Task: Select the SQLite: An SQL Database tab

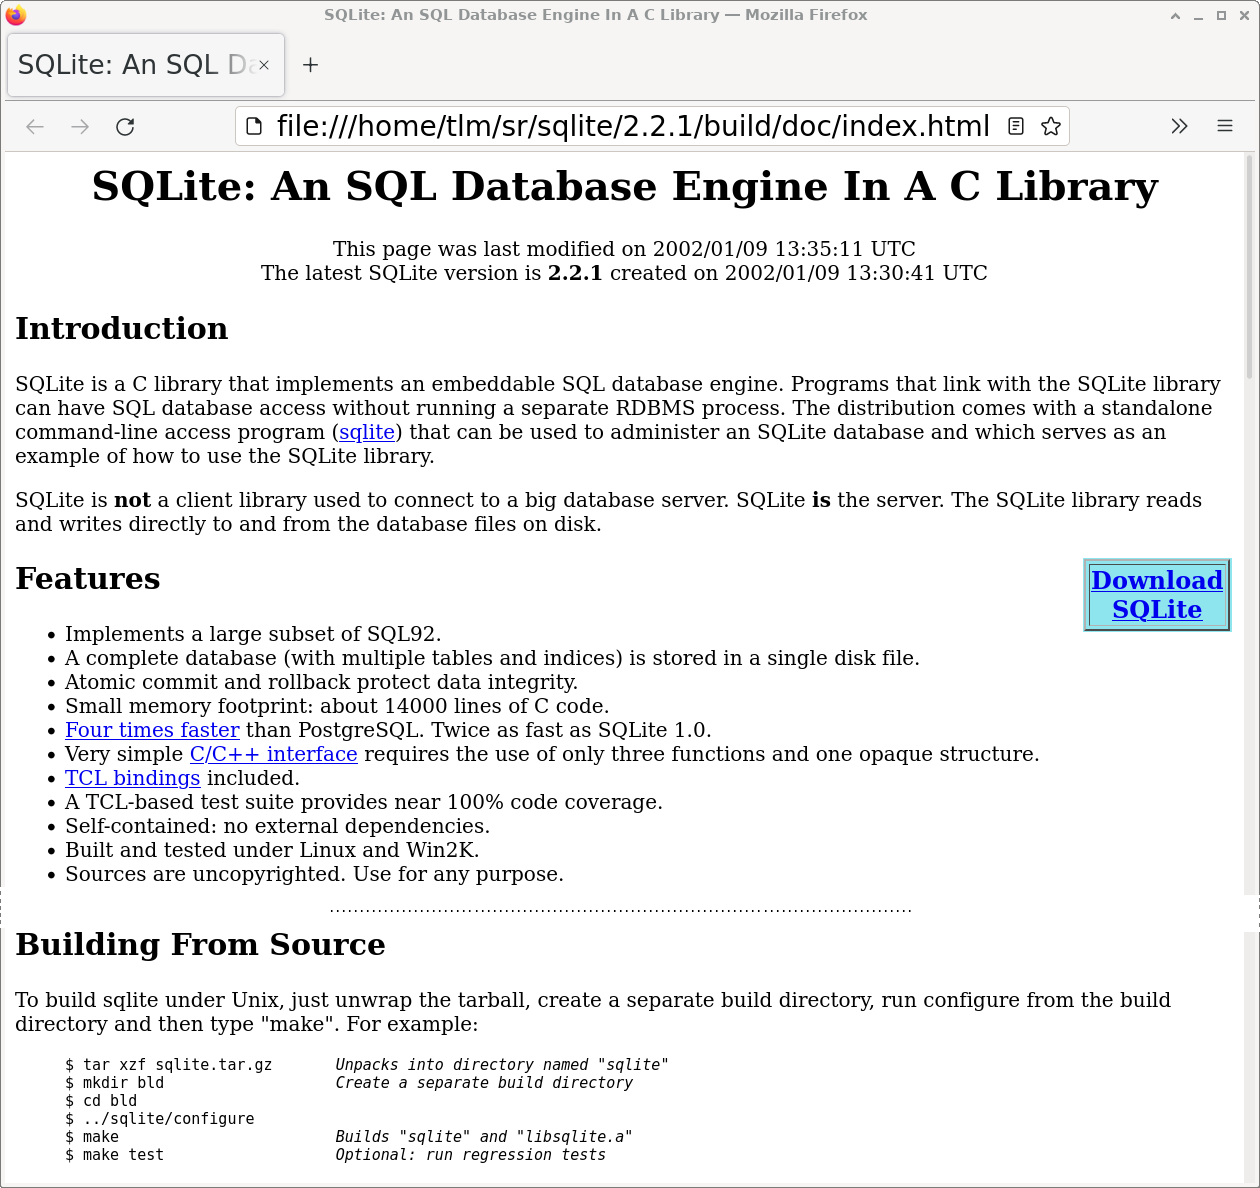Action: [x=130, y=65]
